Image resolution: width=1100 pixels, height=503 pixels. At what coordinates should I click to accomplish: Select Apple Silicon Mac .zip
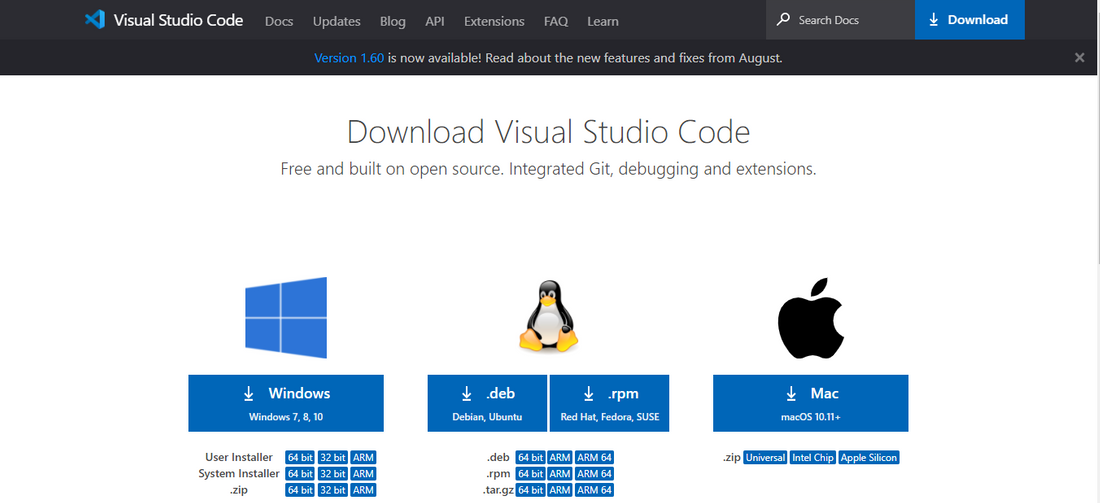[x=869, y=458]
